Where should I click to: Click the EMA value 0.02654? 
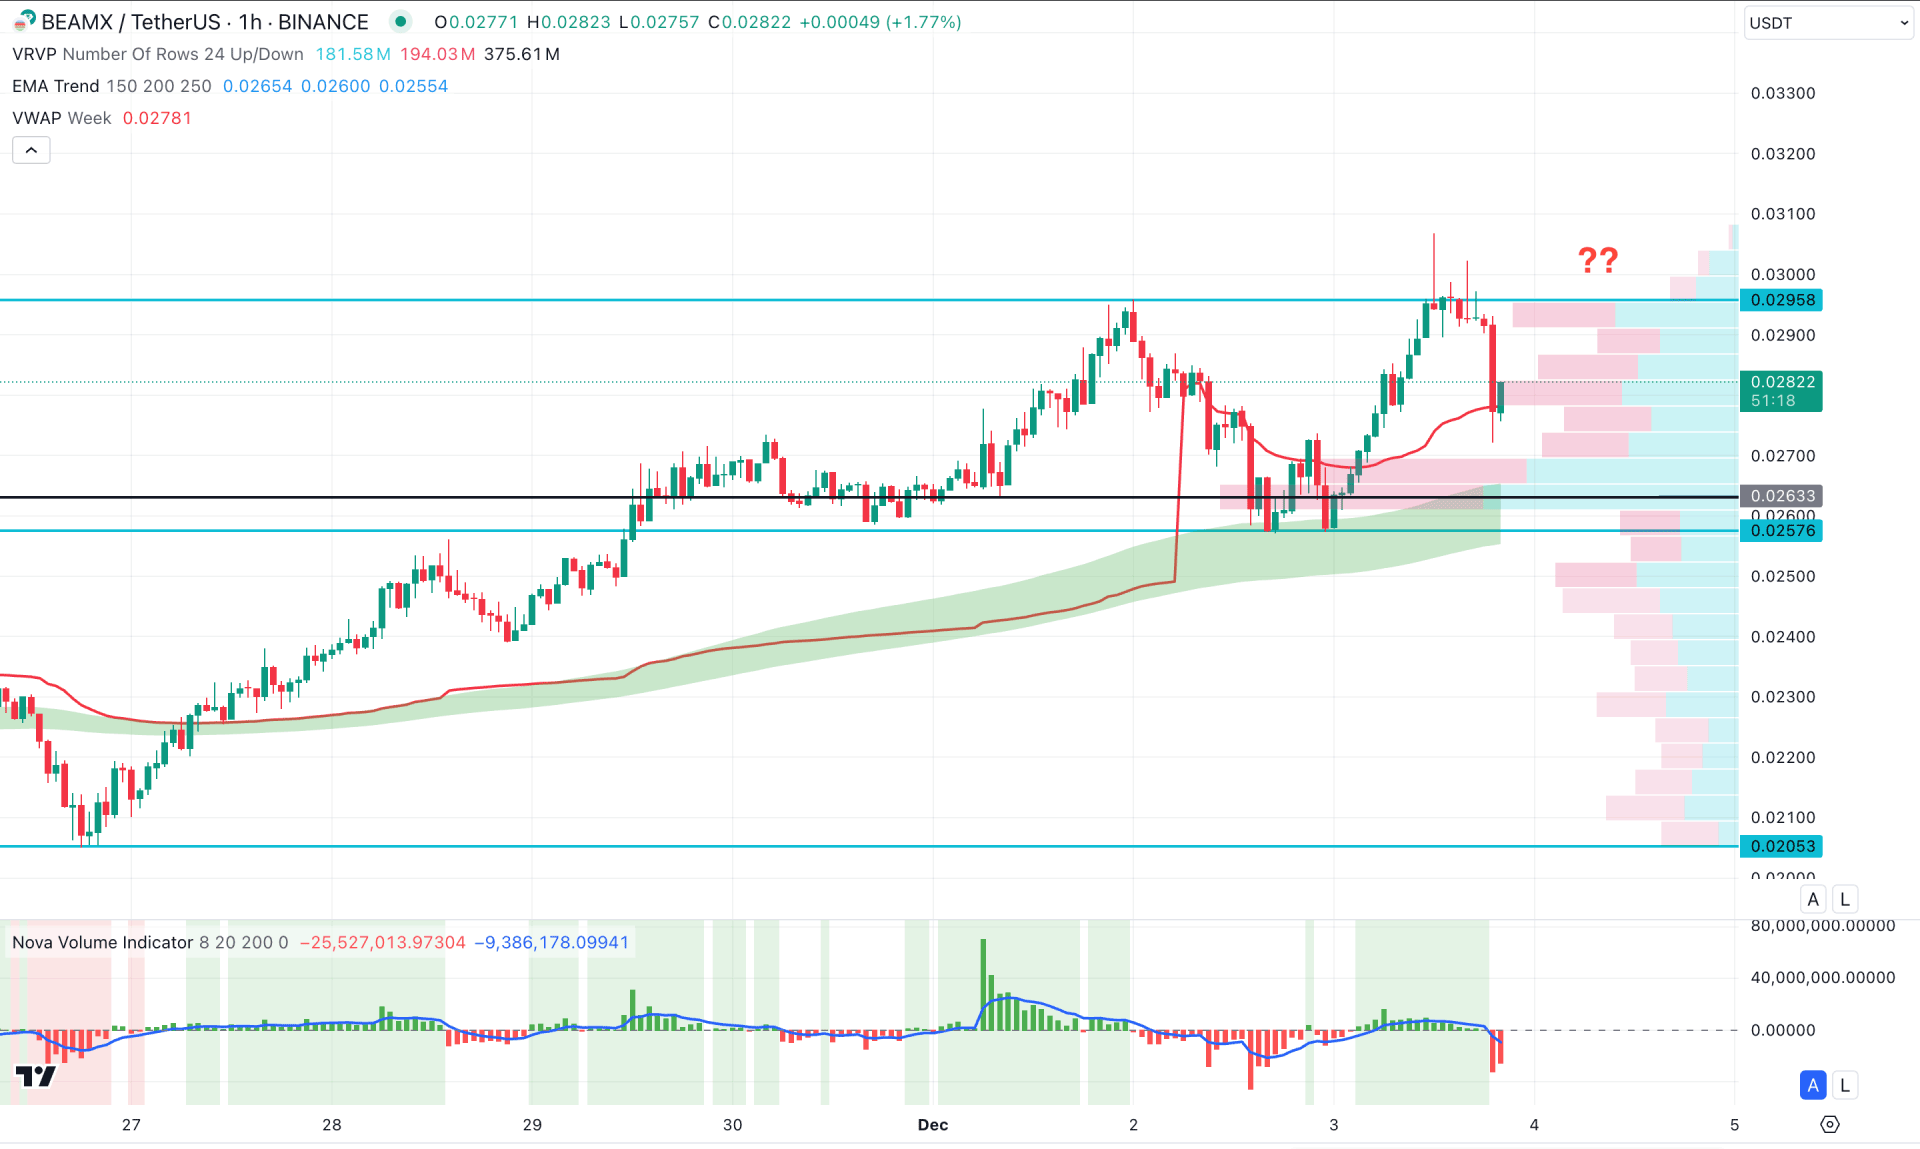tap(257, 86)
